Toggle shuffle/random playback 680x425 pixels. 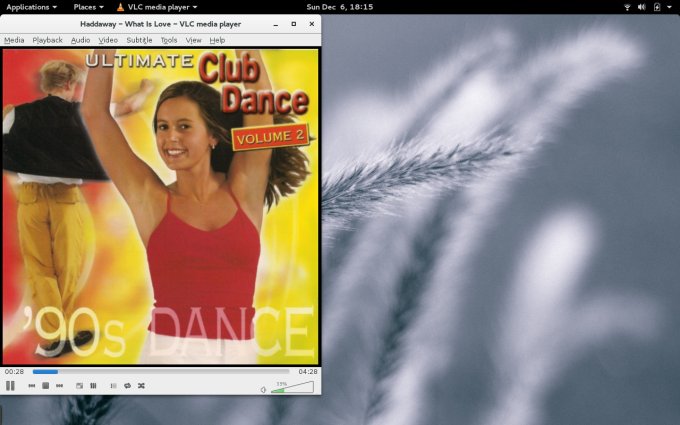point(141,386)
